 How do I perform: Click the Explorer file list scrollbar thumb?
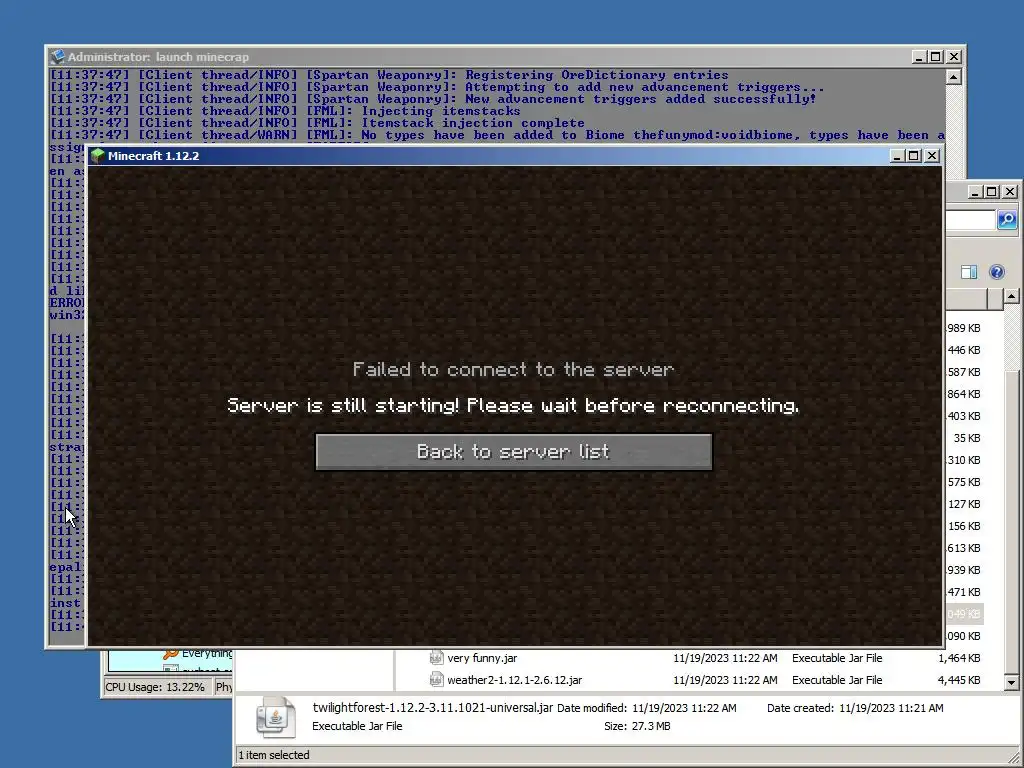click(1012, 522)
